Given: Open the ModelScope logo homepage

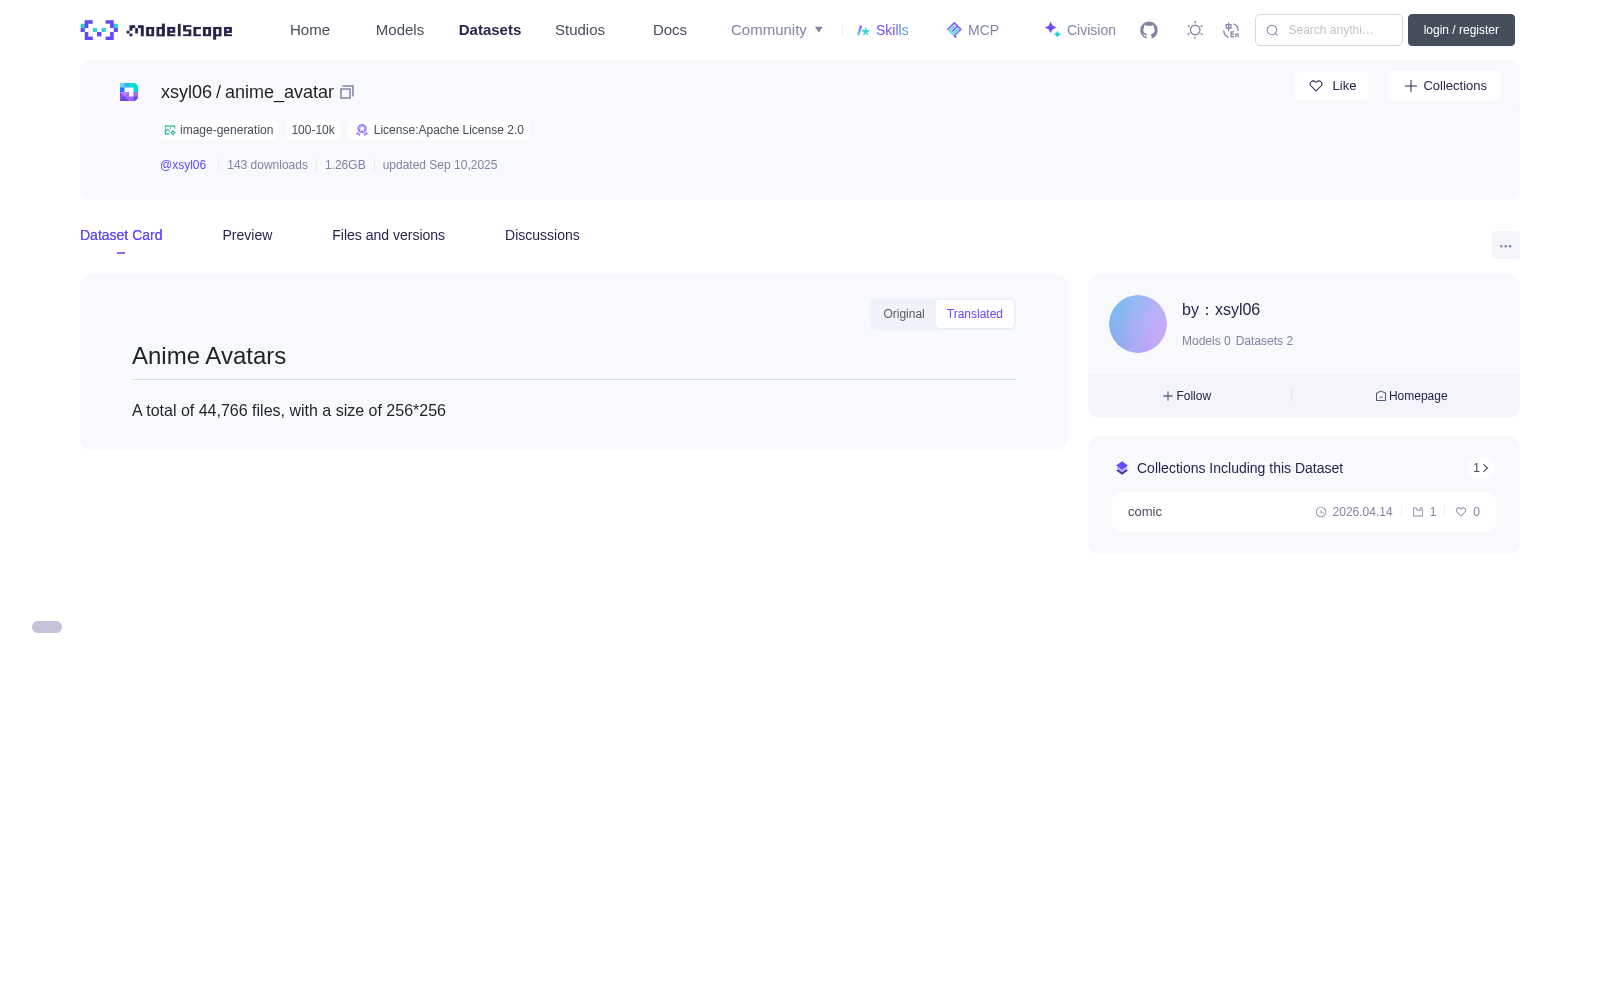Looking at the screenshot, I should click(156, 30).
